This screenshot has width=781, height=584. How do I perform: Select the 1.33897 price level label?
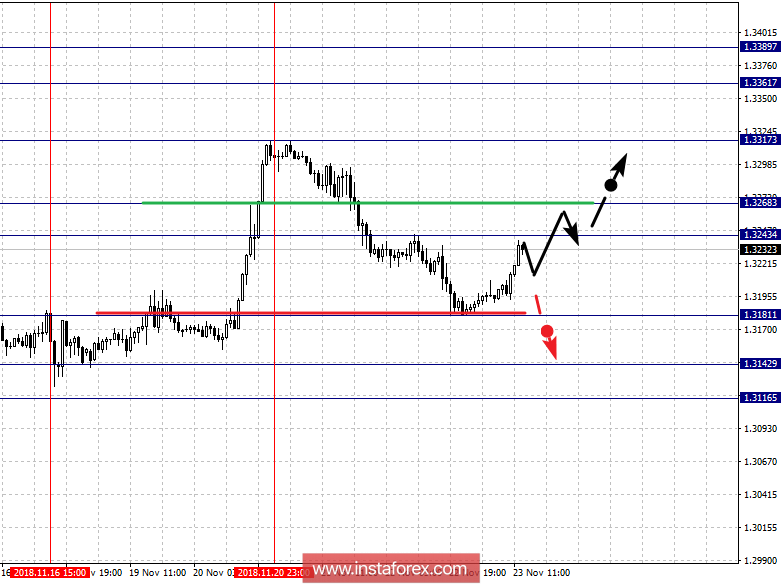pyautogui.click(x=760, y=47)
